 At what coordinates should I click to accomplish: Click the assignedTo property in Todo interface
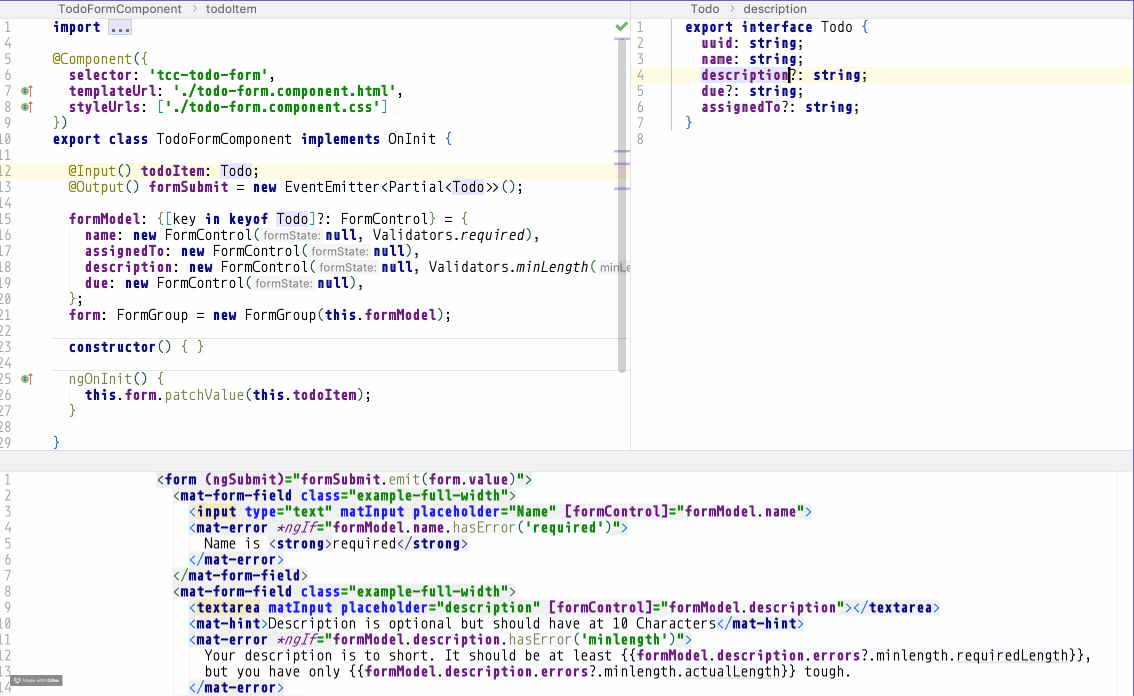pyautogui.click(x=744, y=107)
